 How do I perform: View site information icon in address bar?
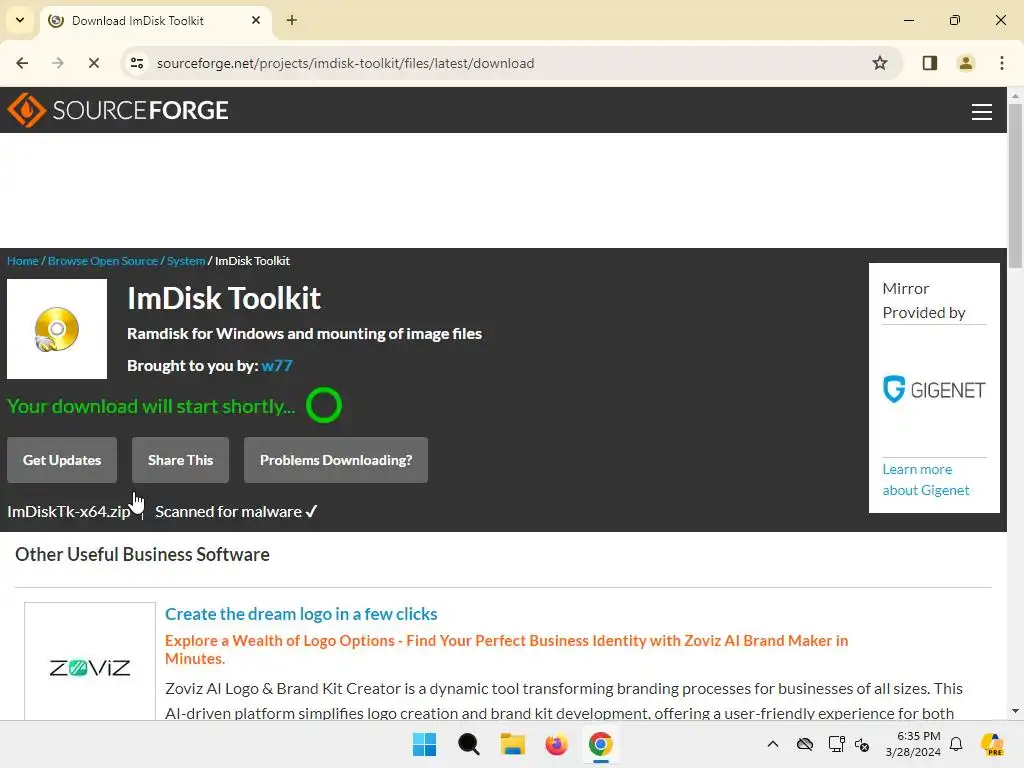pos(137,63)
